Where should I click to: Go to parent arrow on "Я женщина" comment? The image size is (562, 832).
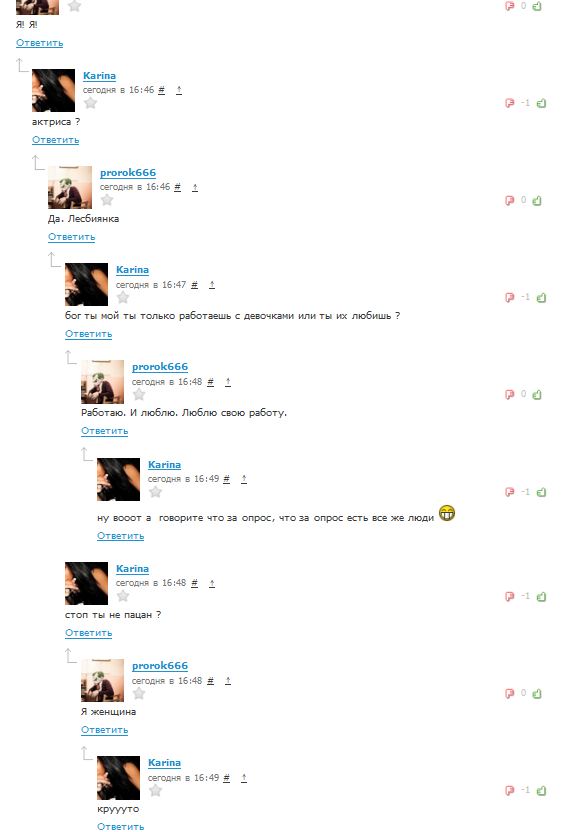click(228, 681)
